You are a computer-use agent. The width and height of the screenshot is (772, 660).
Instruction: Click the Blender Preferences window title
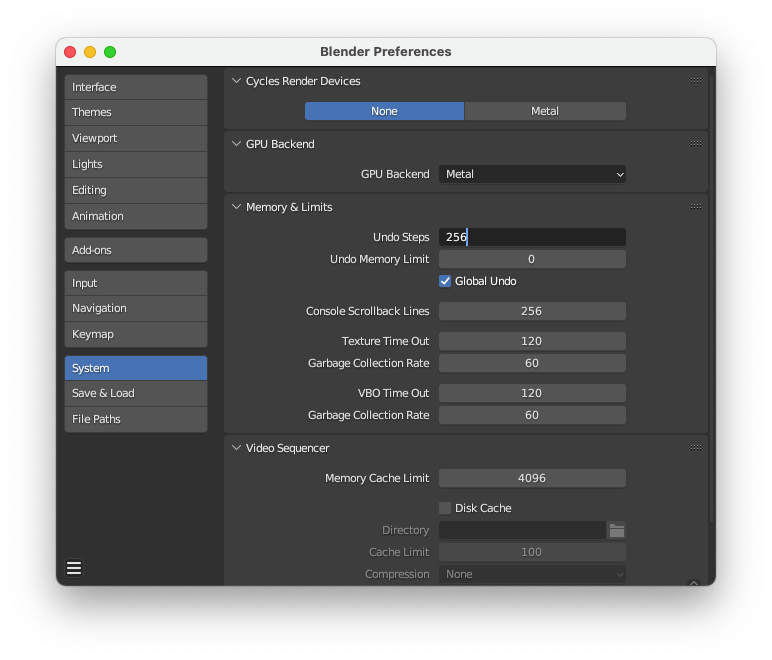pos(386,52)
